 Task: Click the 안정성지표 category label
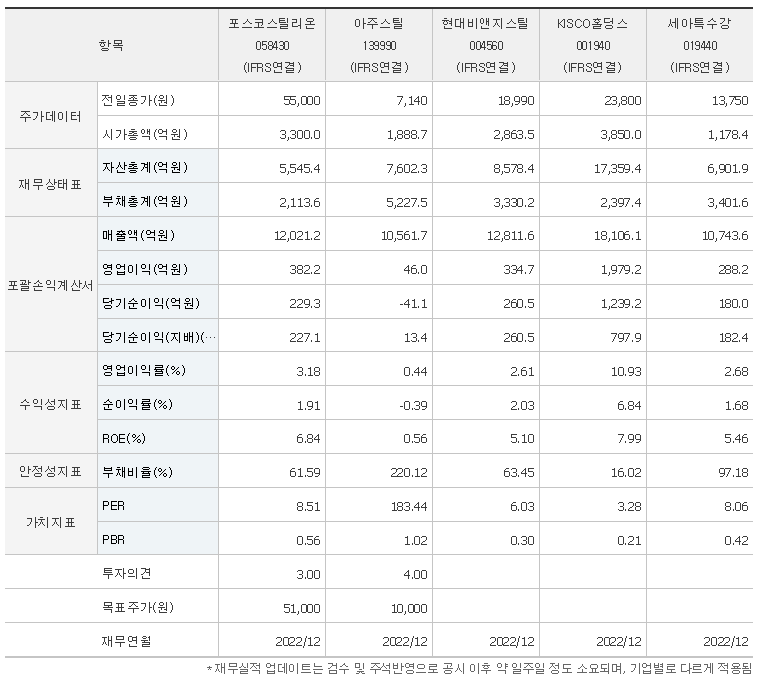(50, 471)
